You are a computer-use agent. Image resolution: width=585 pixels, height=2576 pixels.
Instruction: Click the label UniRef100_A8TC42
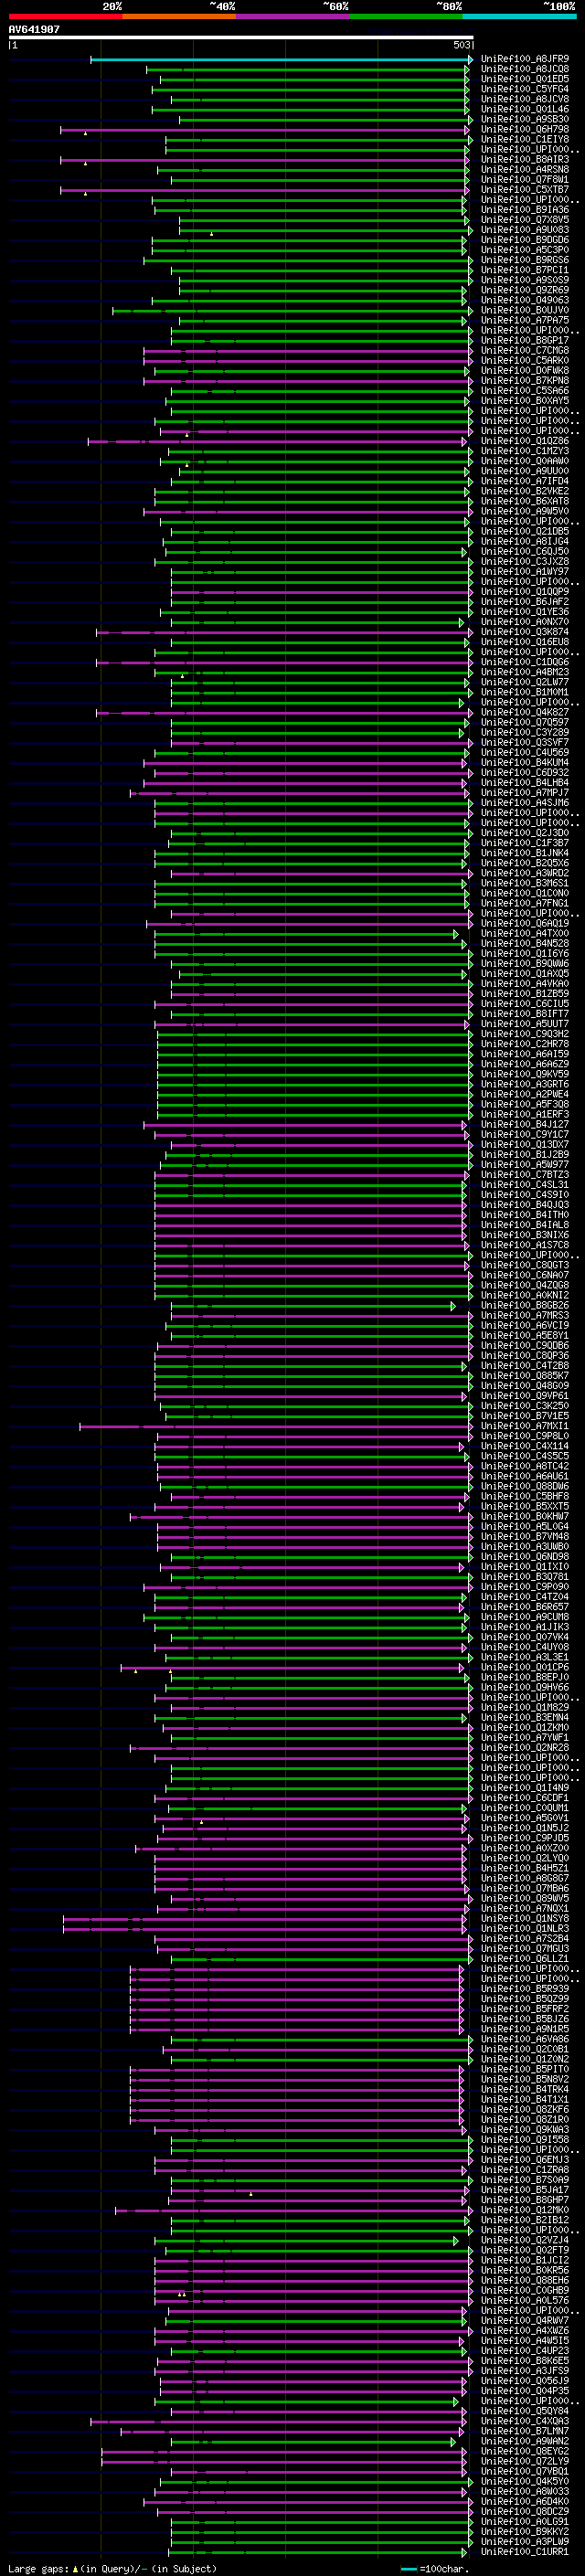point(525,1466)
